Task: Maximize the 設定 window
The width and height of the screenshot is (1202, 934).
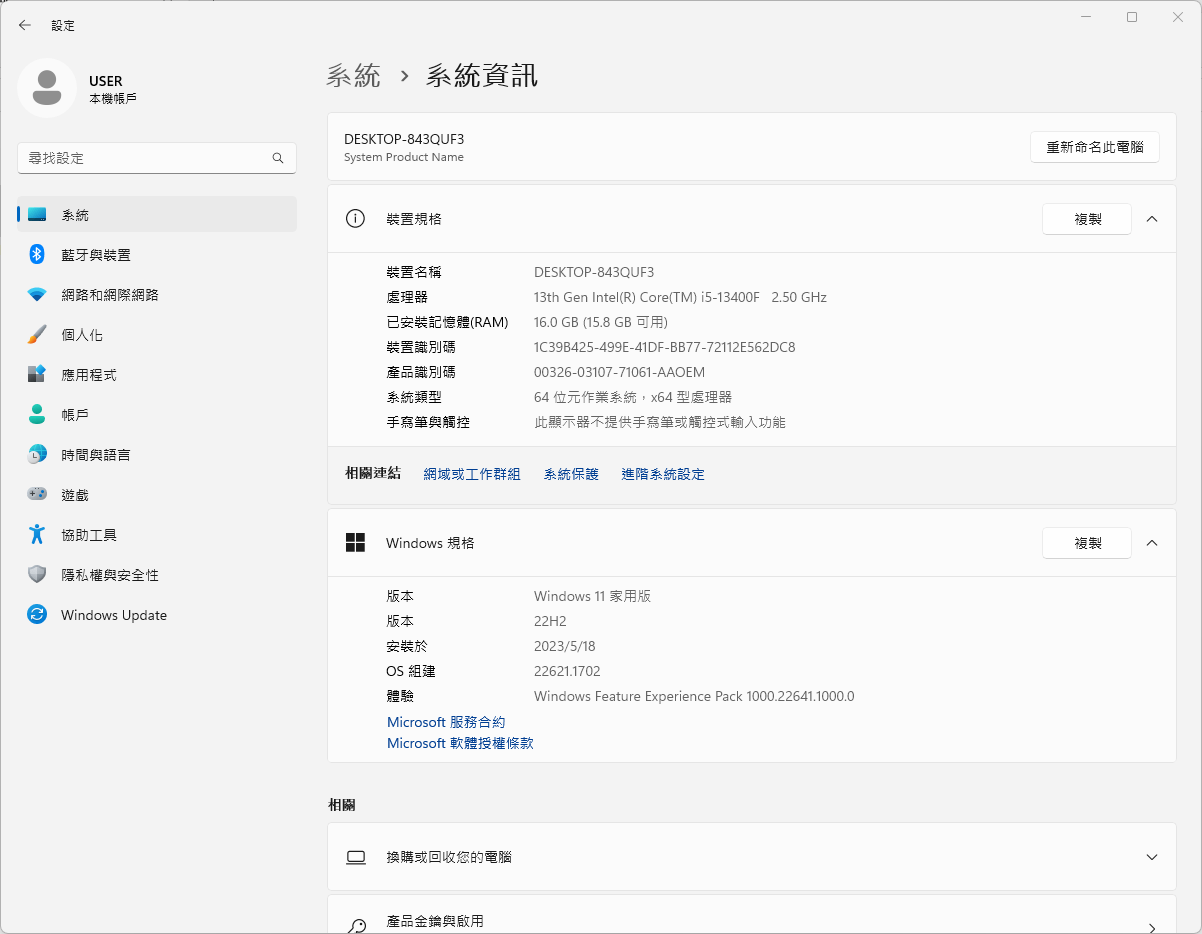Action: click(x=1132, y=17)
